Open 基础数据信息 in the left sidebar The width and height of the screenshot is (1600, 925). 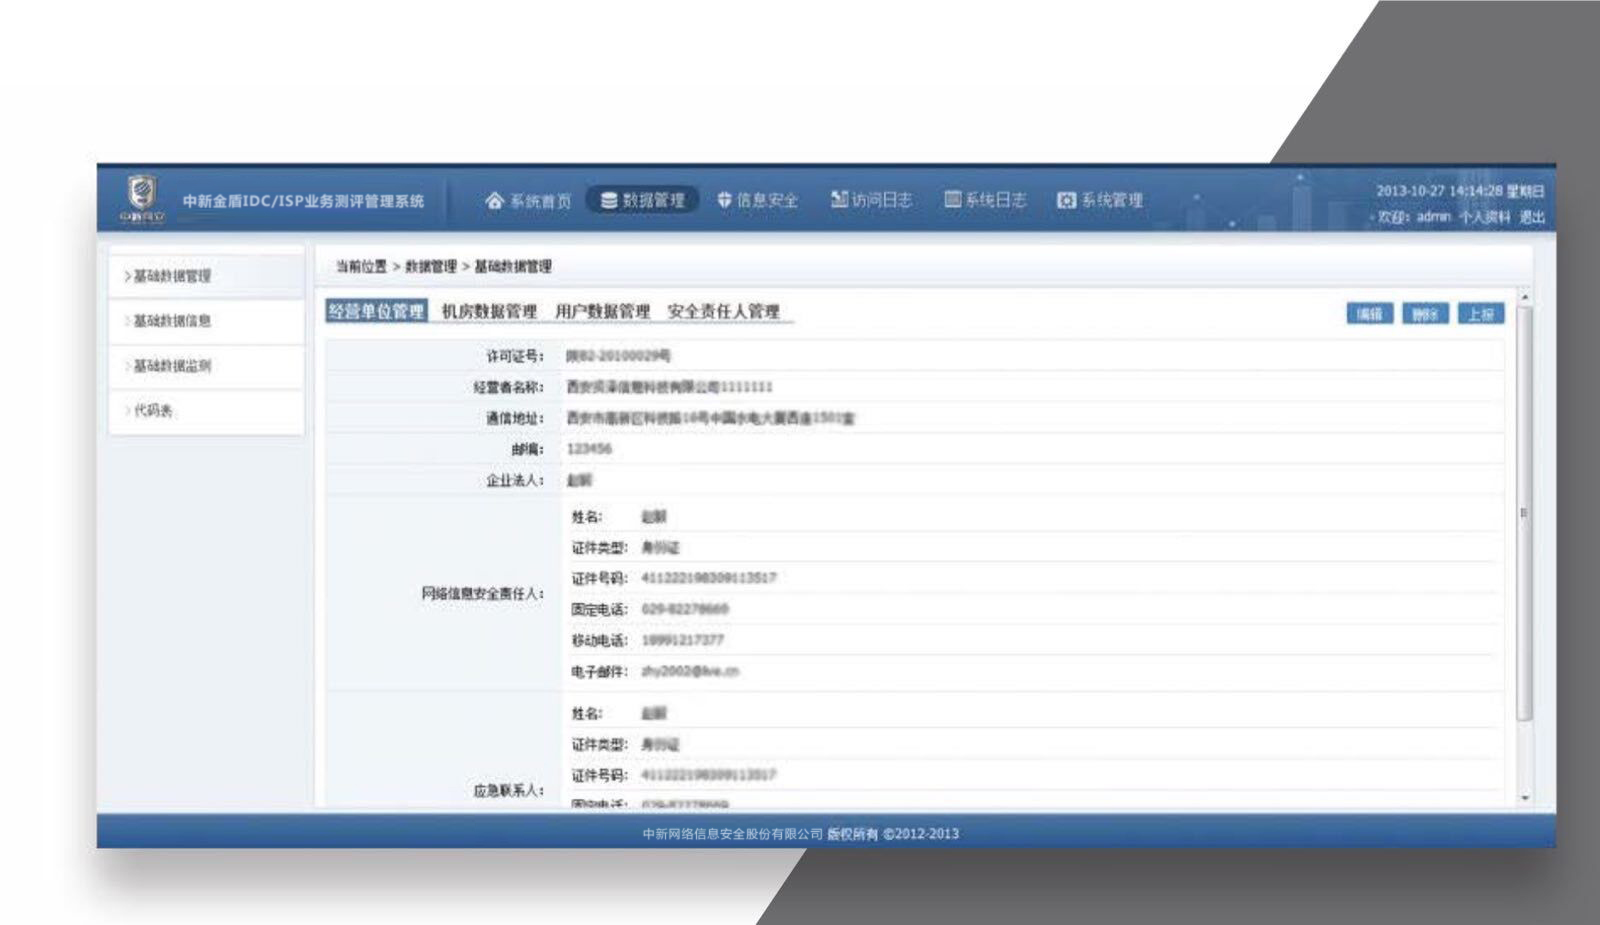click(x=171, y=321)
